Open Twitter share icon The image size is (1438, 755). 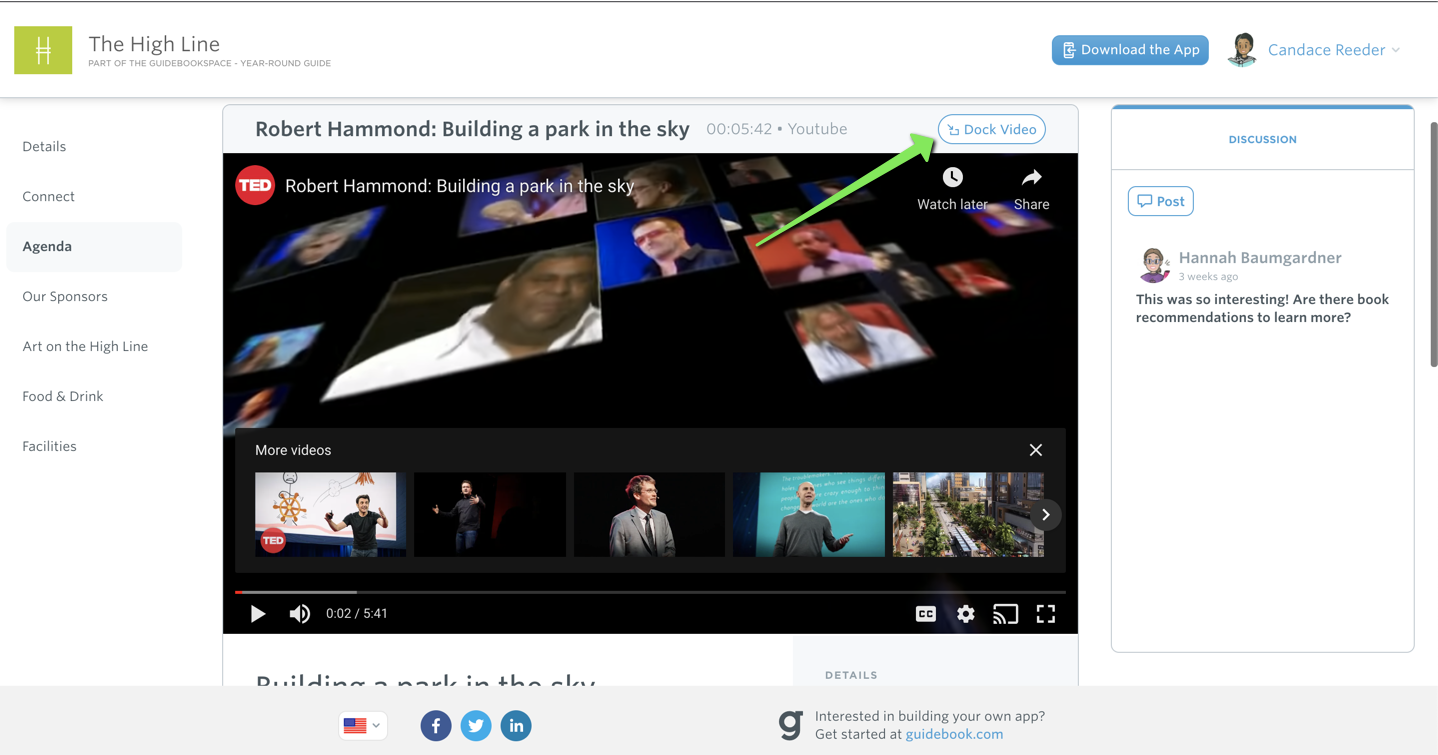click(476, 726)
